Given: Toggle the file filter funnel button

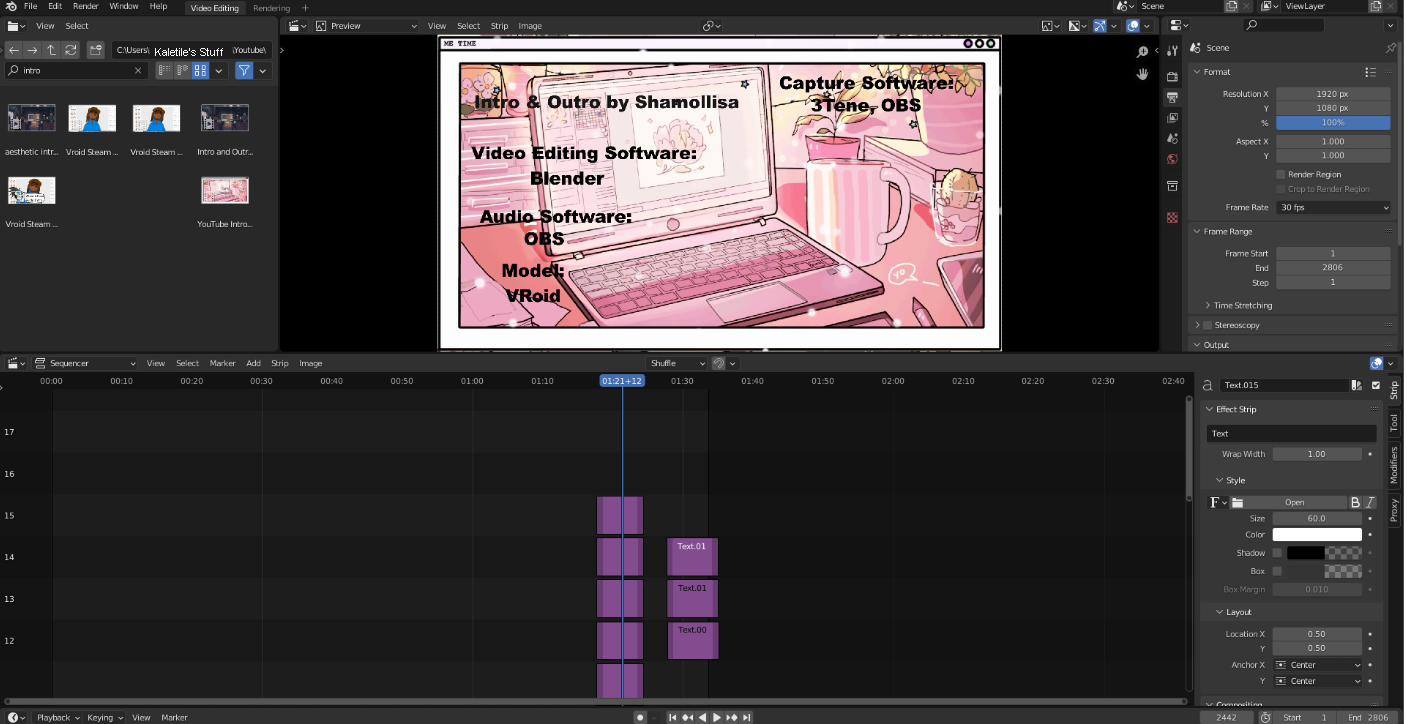Looking at the screenshot, I should [244, 71].
